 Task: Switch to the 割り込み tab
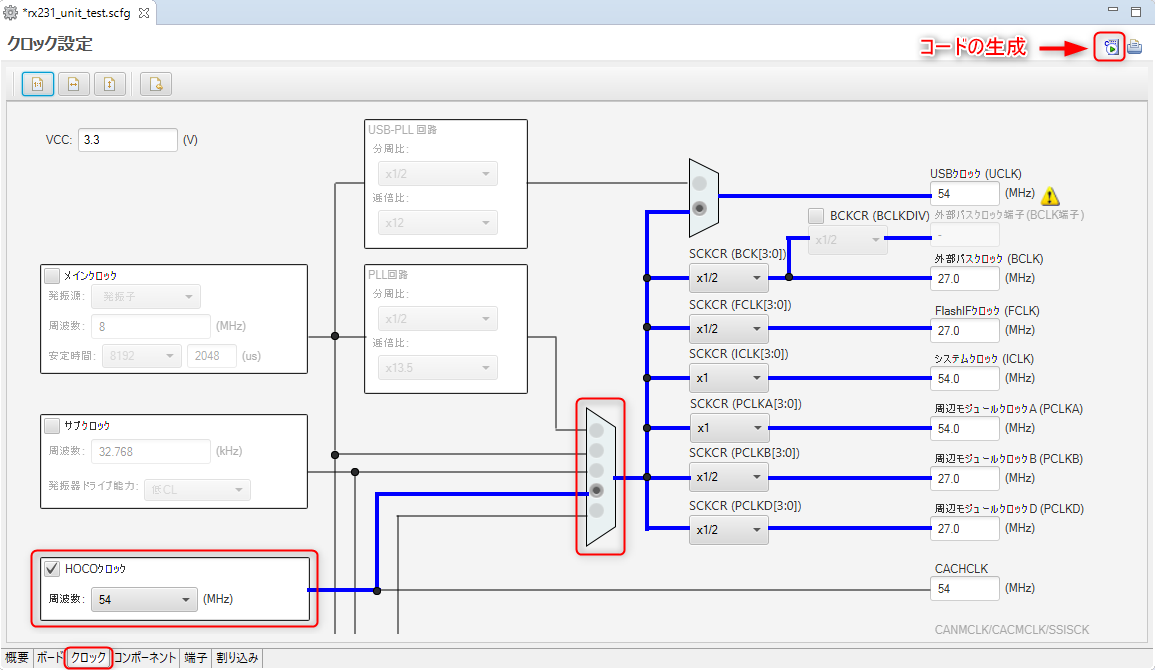tap(237, 657)
